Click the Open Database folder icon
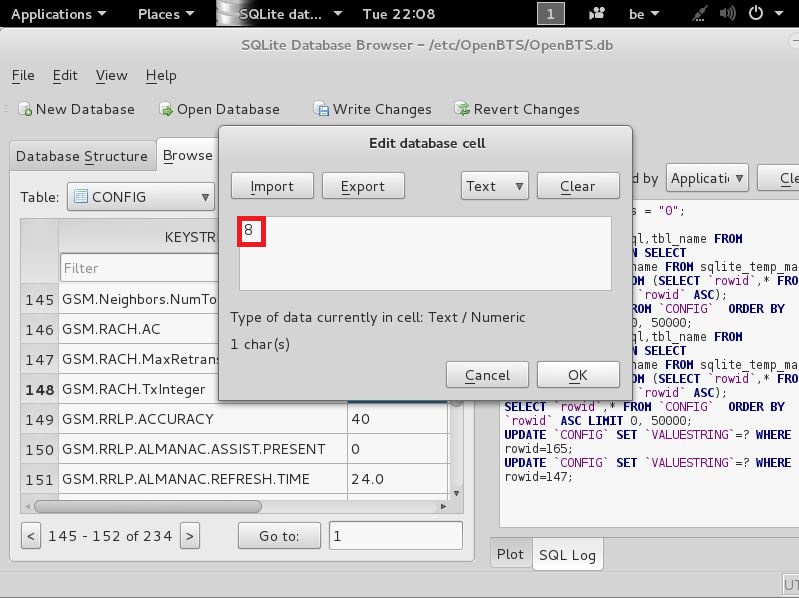This screenshot has width=799, height=598. pyautogui.click(x=166, y=109)
